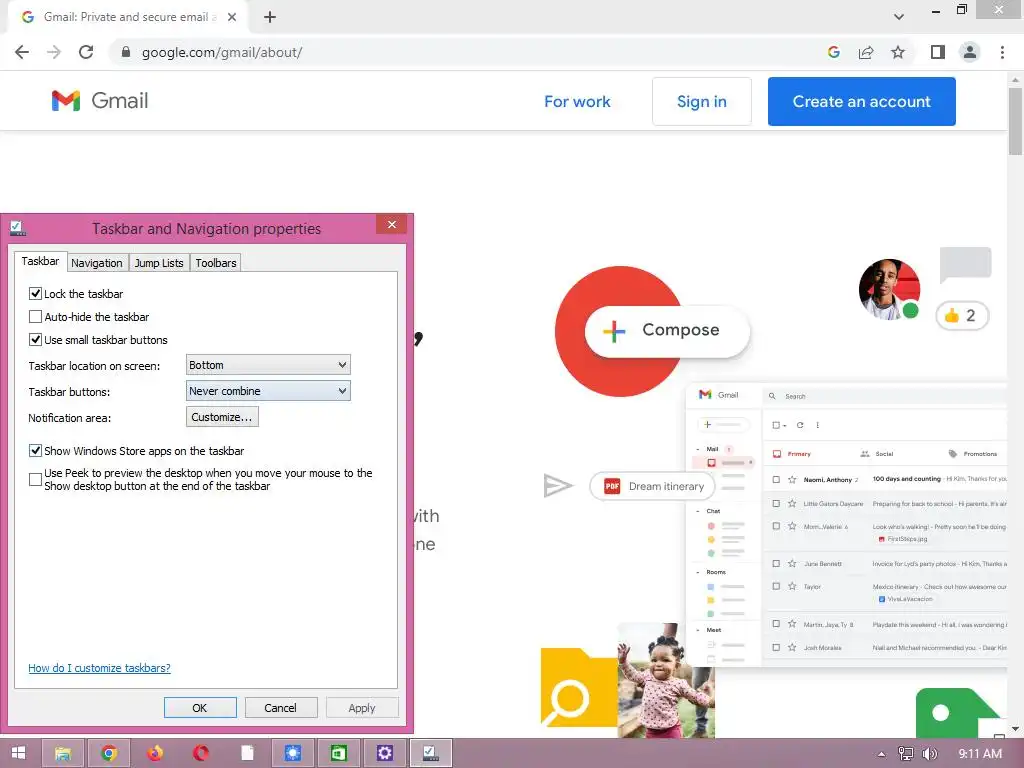Uncheck Use small taskbar buttons
This screenshot has width=1024, height=768.
coord(35,340)
